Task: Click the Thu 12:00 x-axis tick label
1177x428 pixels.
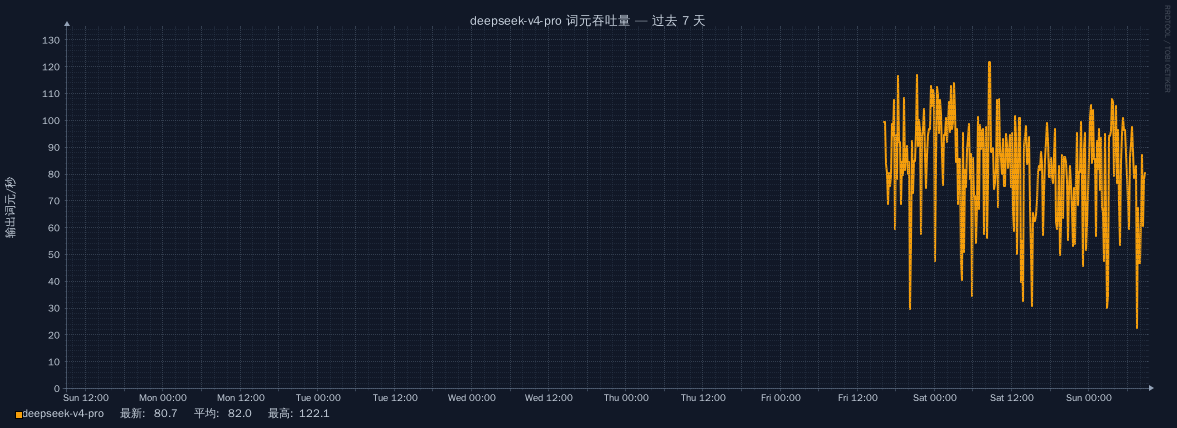Action: click(703, 398)
